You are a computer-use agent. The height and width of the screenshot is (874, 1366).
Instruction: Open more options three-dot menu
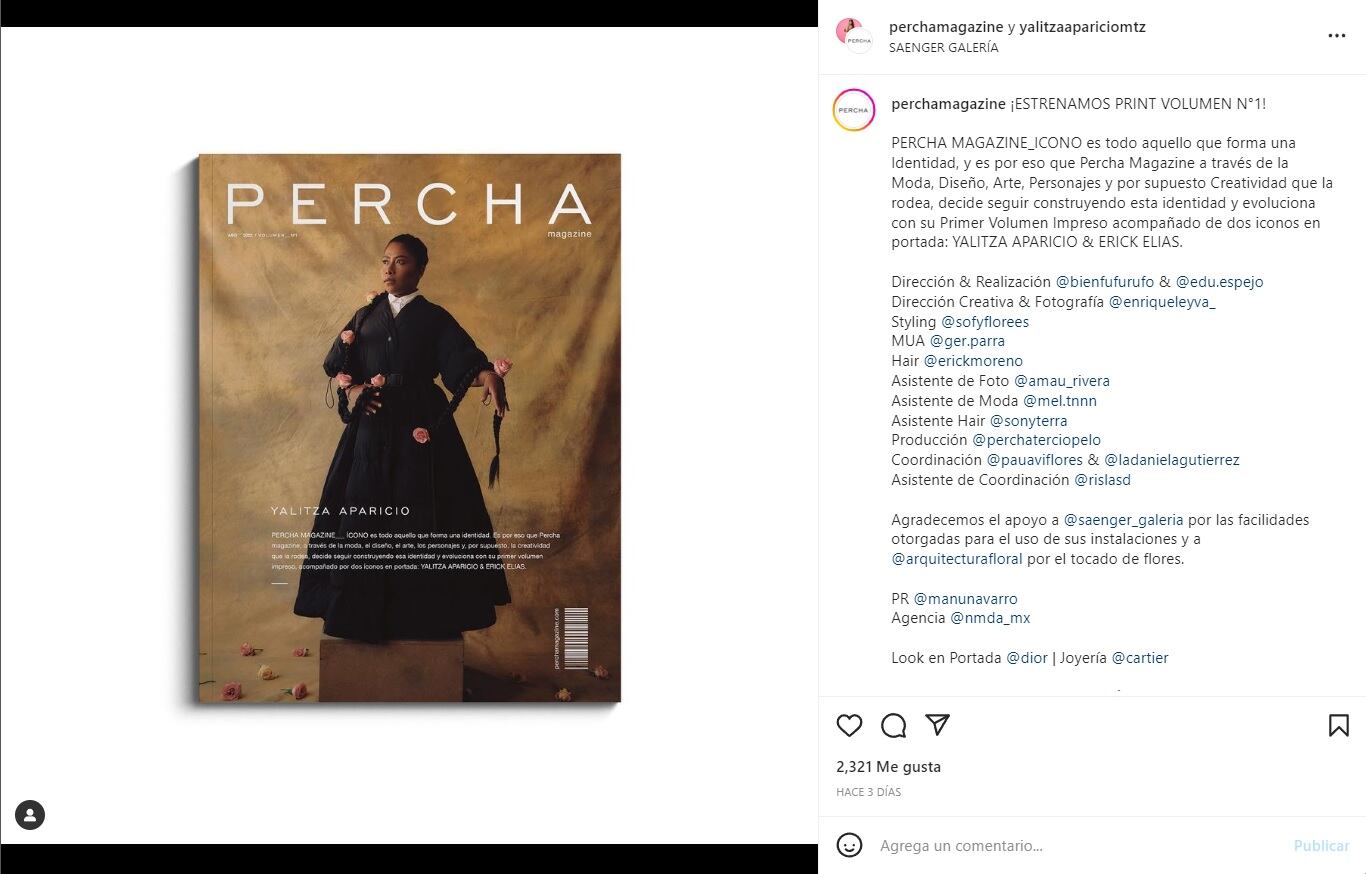1337,36
